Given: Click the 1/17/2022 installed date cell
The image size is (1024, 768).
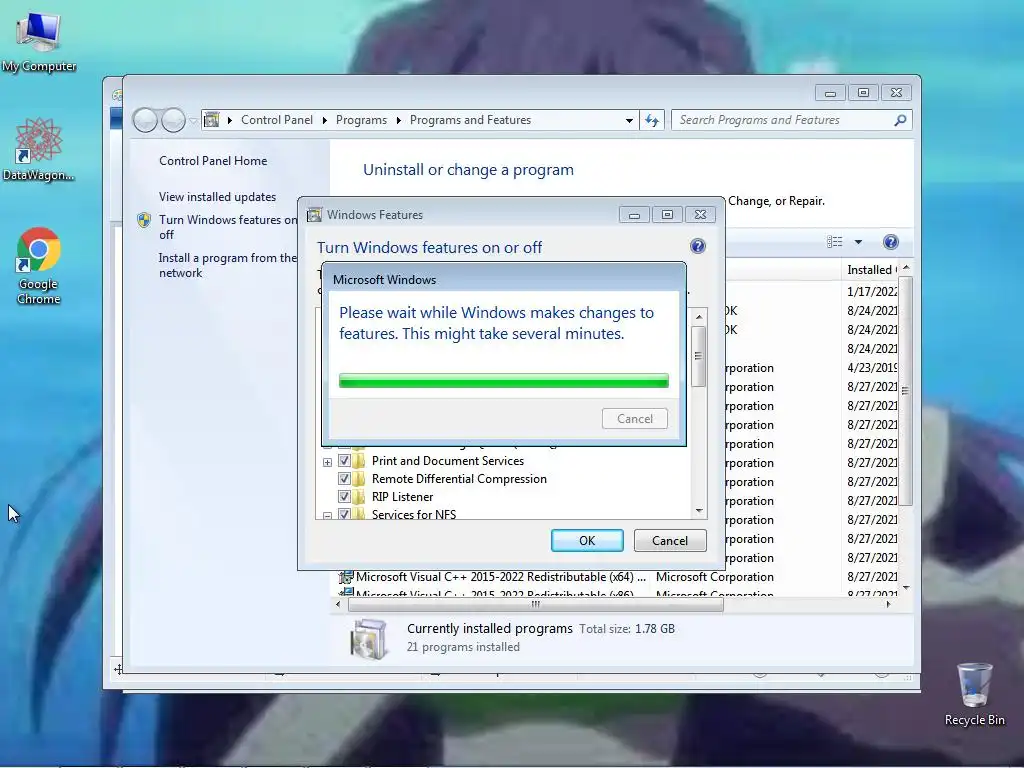Looking at the screenshot, I should click(x=872, y=292).
